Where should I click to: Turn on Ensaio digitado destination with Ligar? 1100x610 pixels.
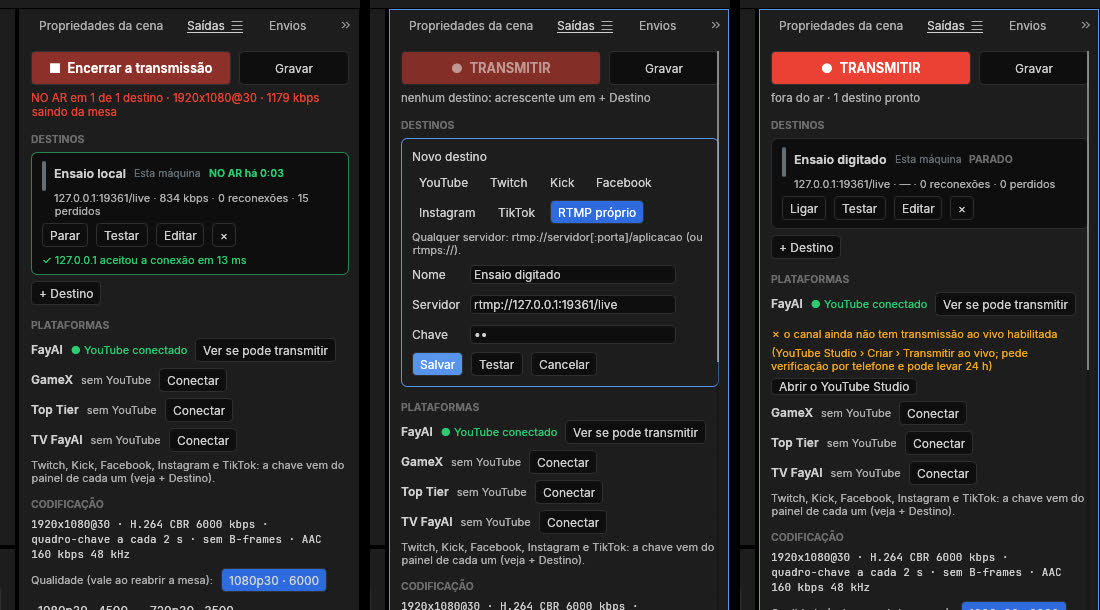804,209
